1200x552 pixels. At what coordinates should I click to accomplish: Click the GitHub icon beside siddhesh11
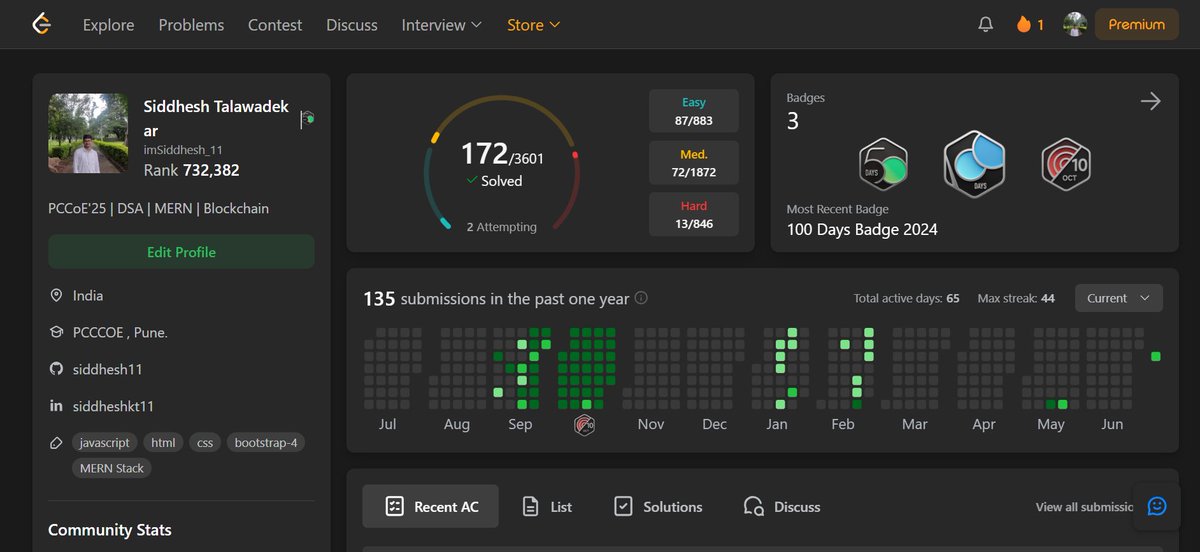(x=56, y=369)
